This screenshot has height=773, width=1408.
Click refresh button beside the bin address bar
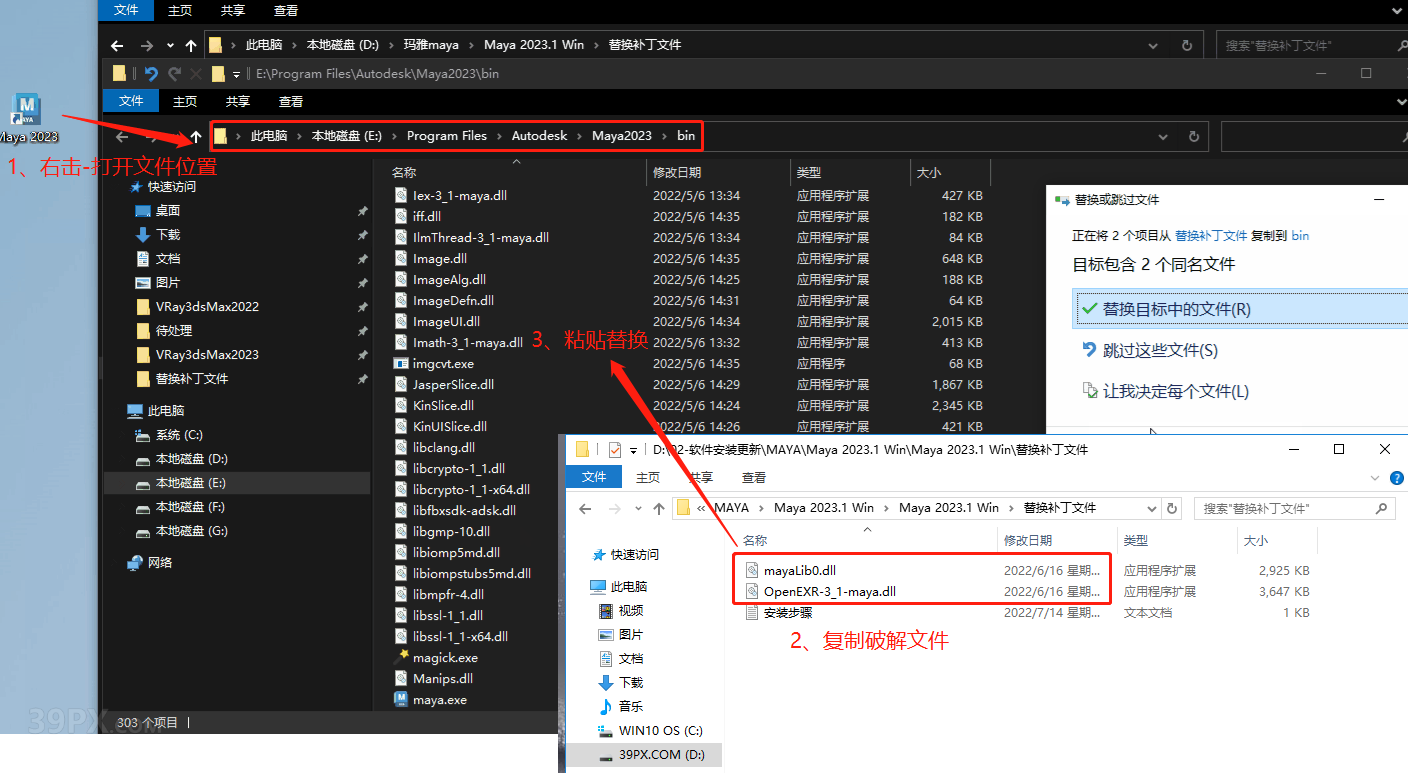pyautogui.click(x=1193, y=136)
